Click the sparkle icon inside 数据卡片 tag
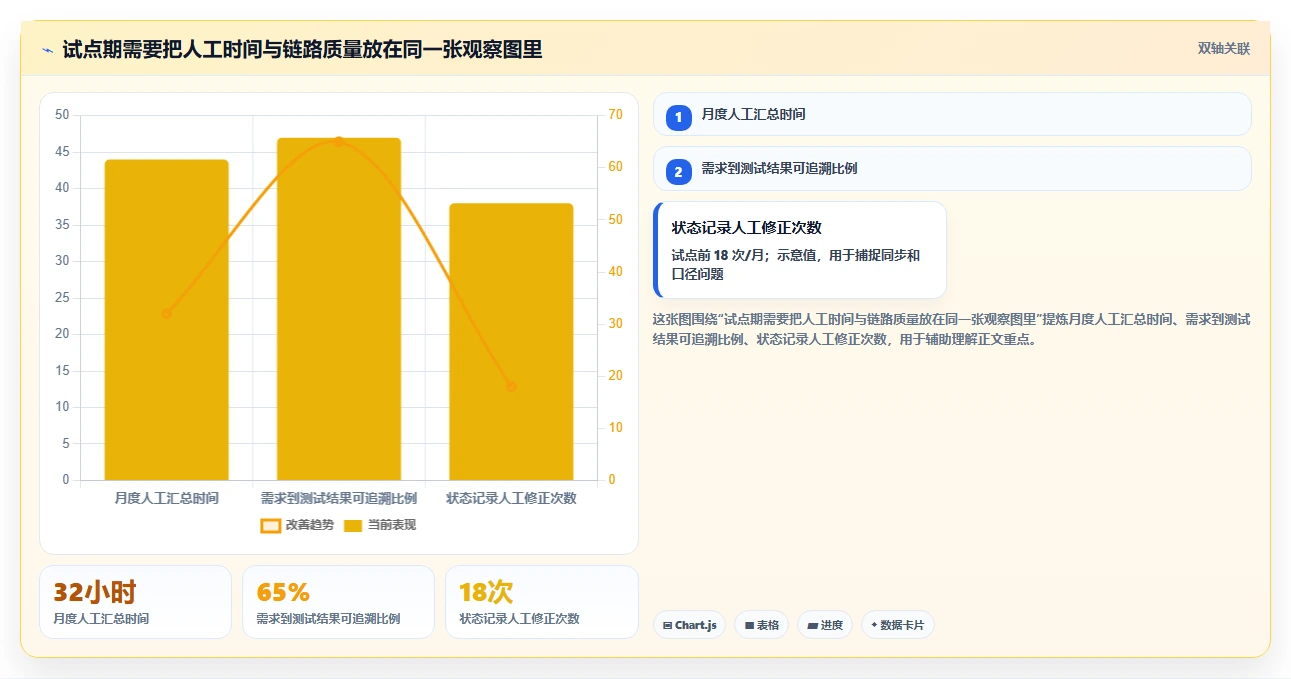Image resolution: width=1291 pixels, height=679 pixels. point(874,625)
